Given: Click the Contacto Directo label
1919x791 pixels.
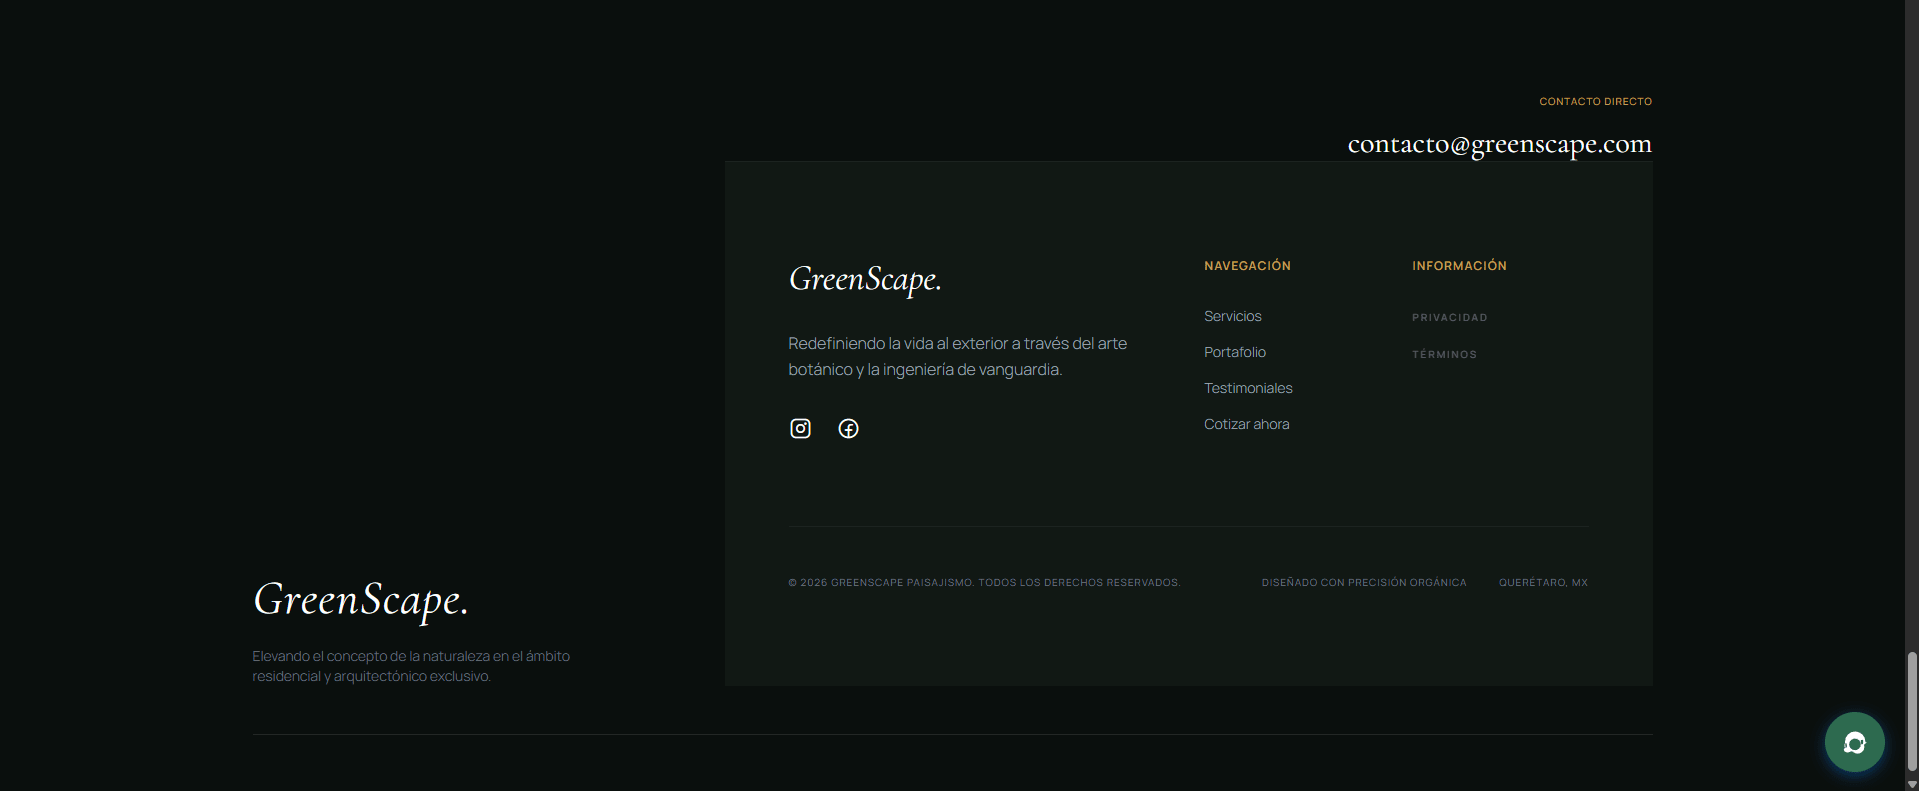Looking at the screenshot, I should tap(1595, 102).
